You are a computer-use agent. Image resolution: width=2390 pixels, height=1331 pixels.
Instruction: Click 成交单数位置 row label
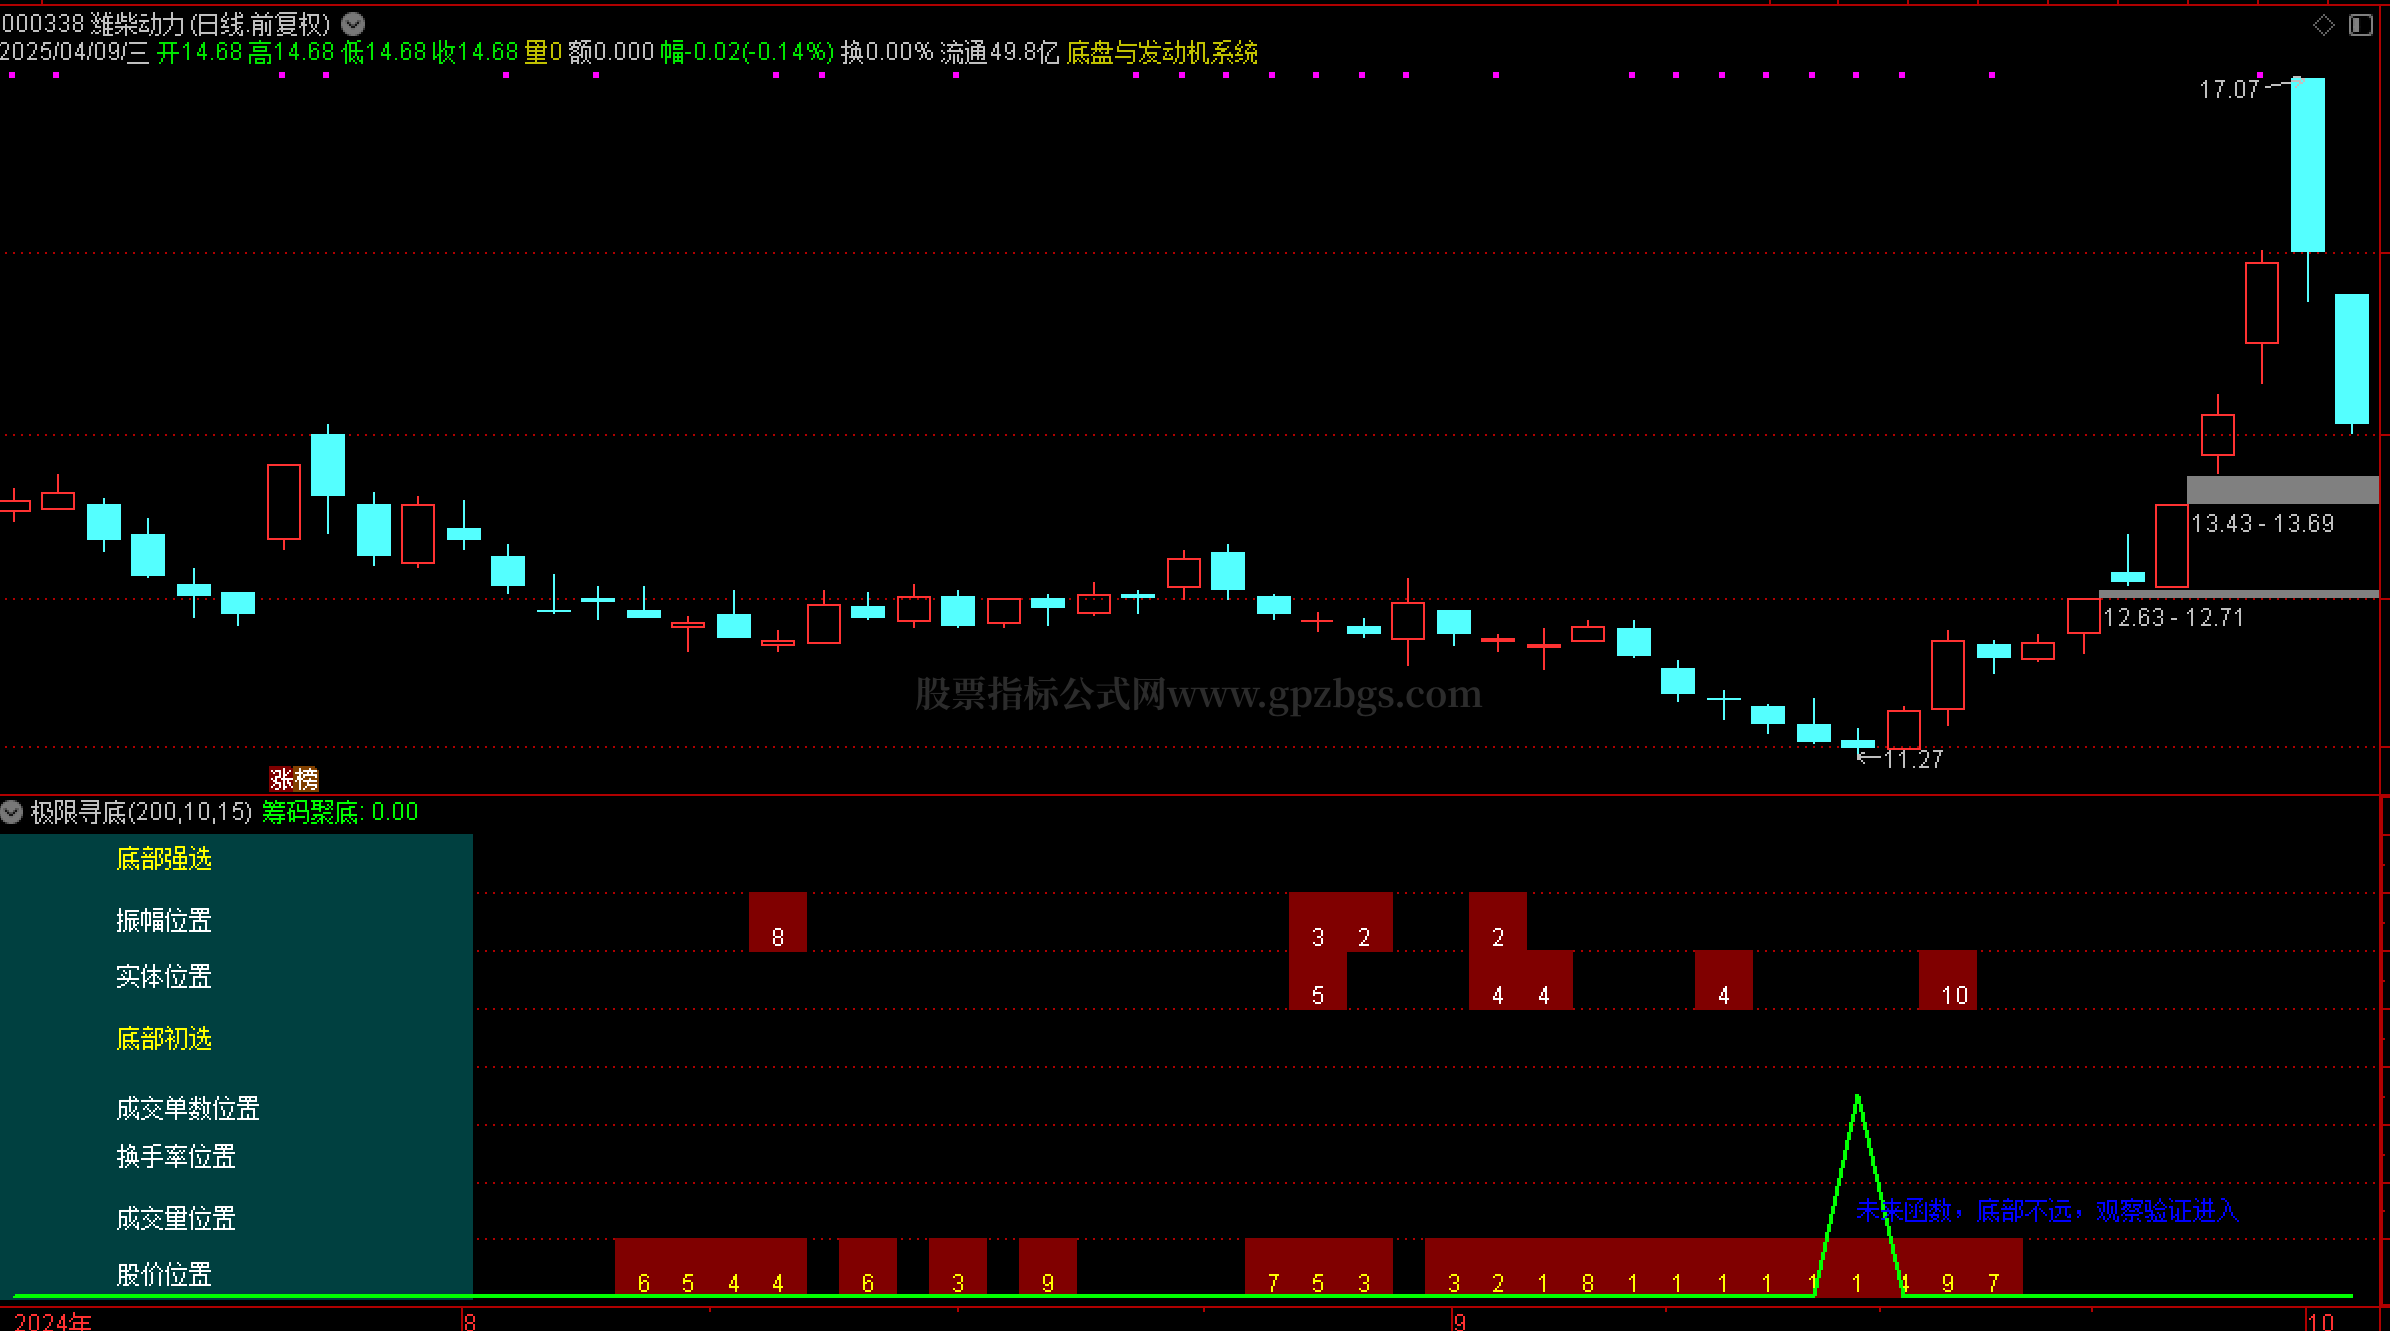tap(188, 1108)
